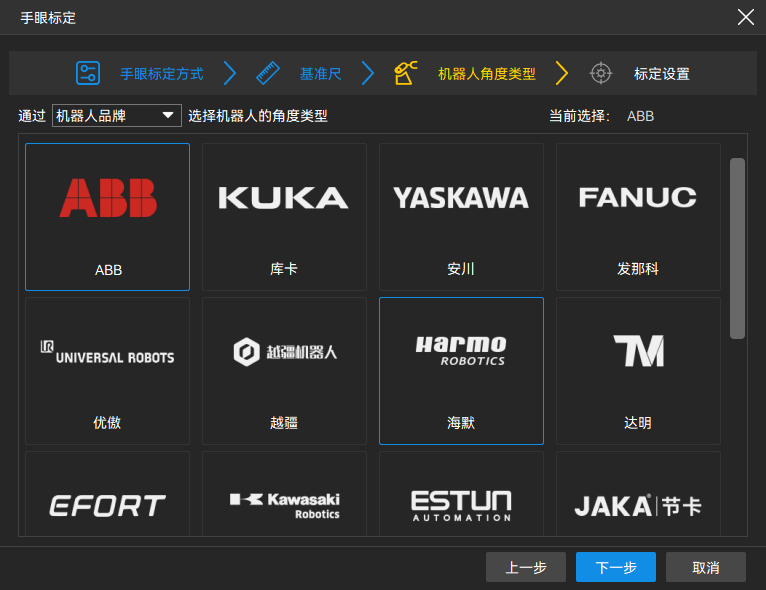Open the 机器人品牌 dropdown
766x590 pixels.
point(116,116)
